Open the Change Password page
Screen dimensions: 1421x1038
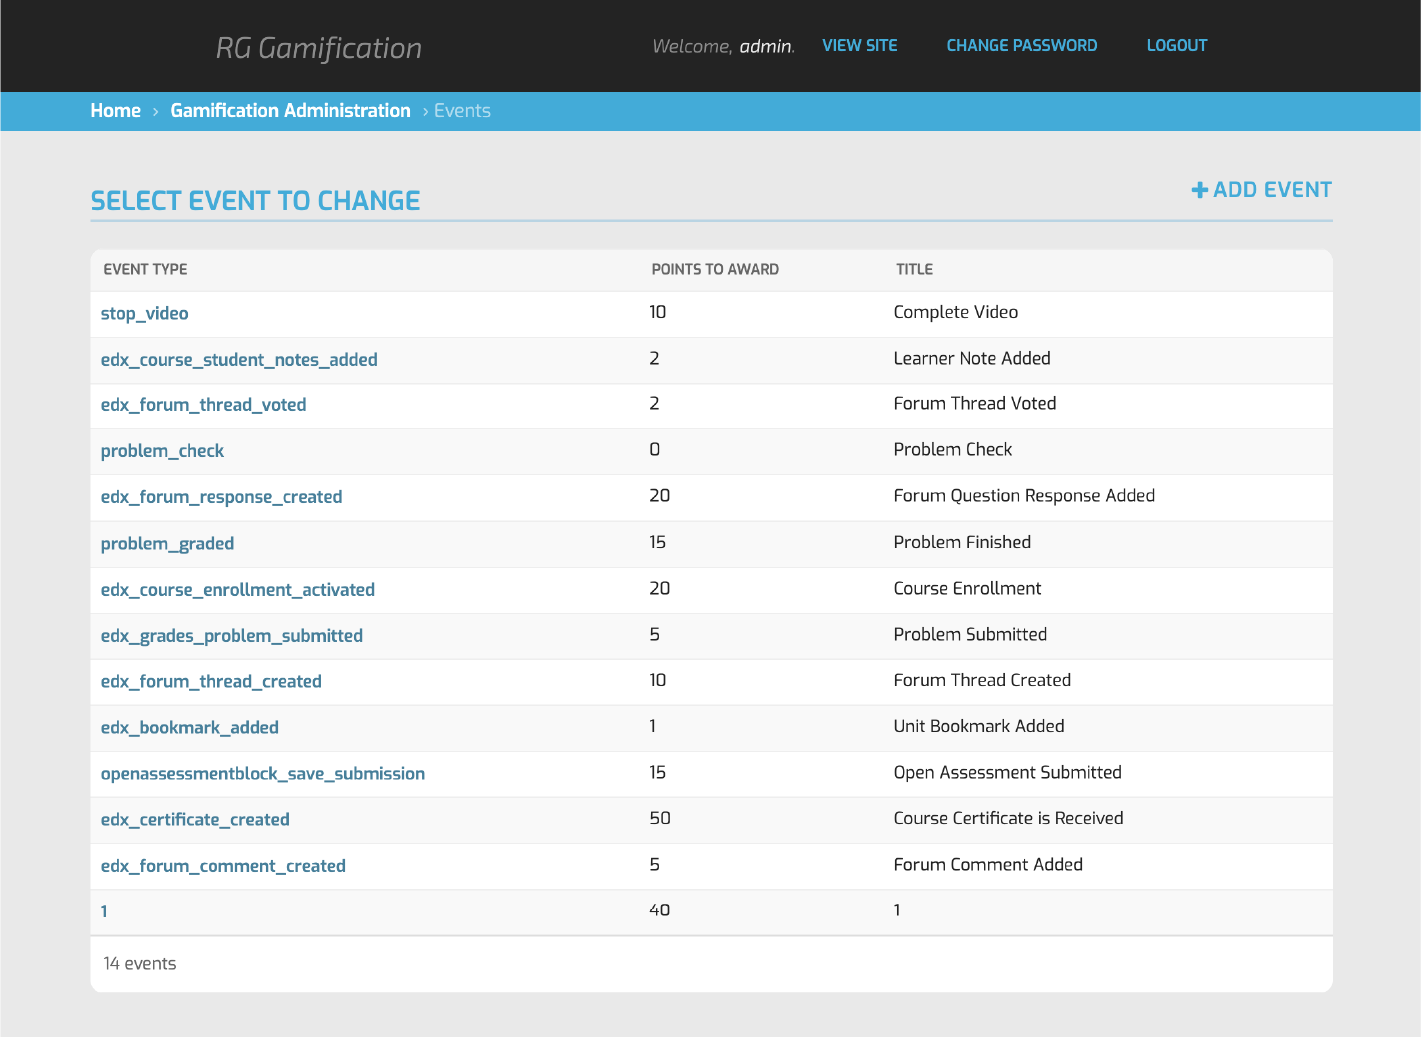click(x=1022, y=46)
